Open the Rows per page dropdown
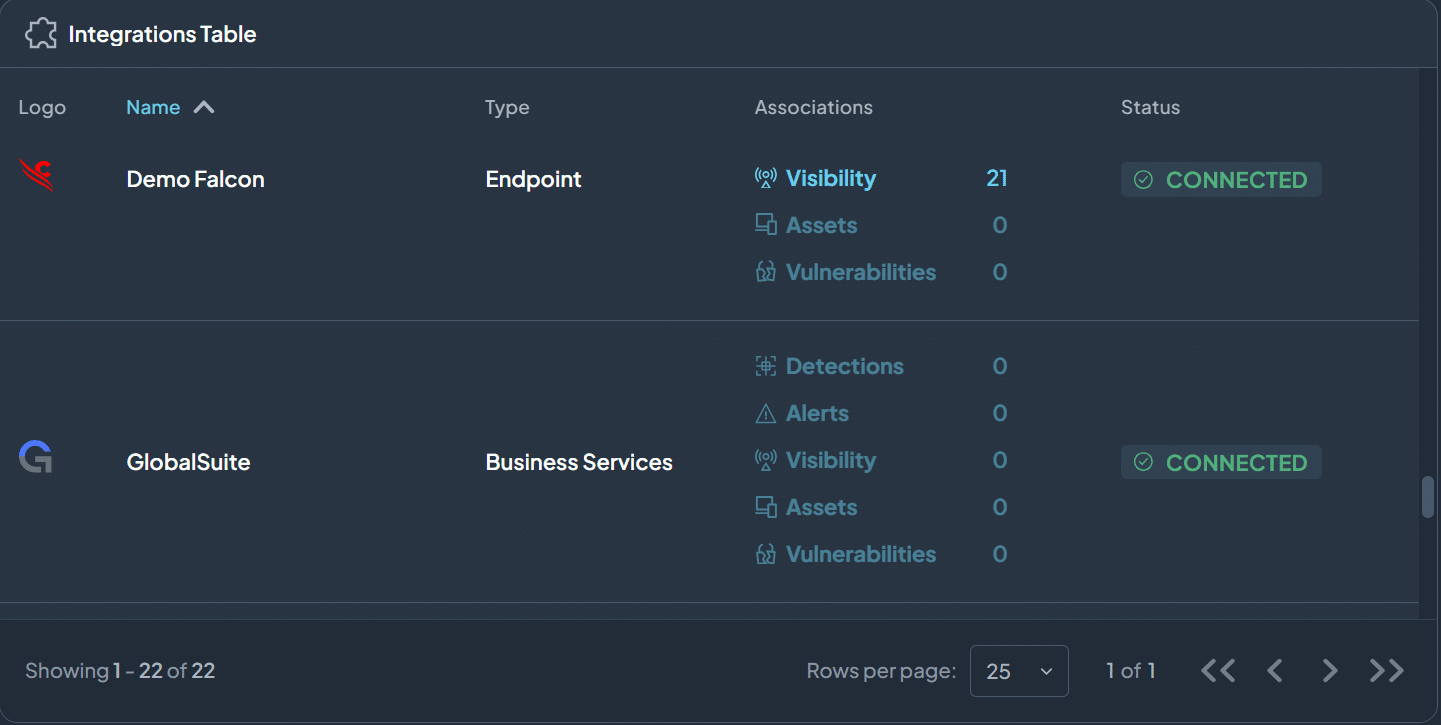Image resolution: width=1441 pixels, height=725 pixels. [1019, 670]
